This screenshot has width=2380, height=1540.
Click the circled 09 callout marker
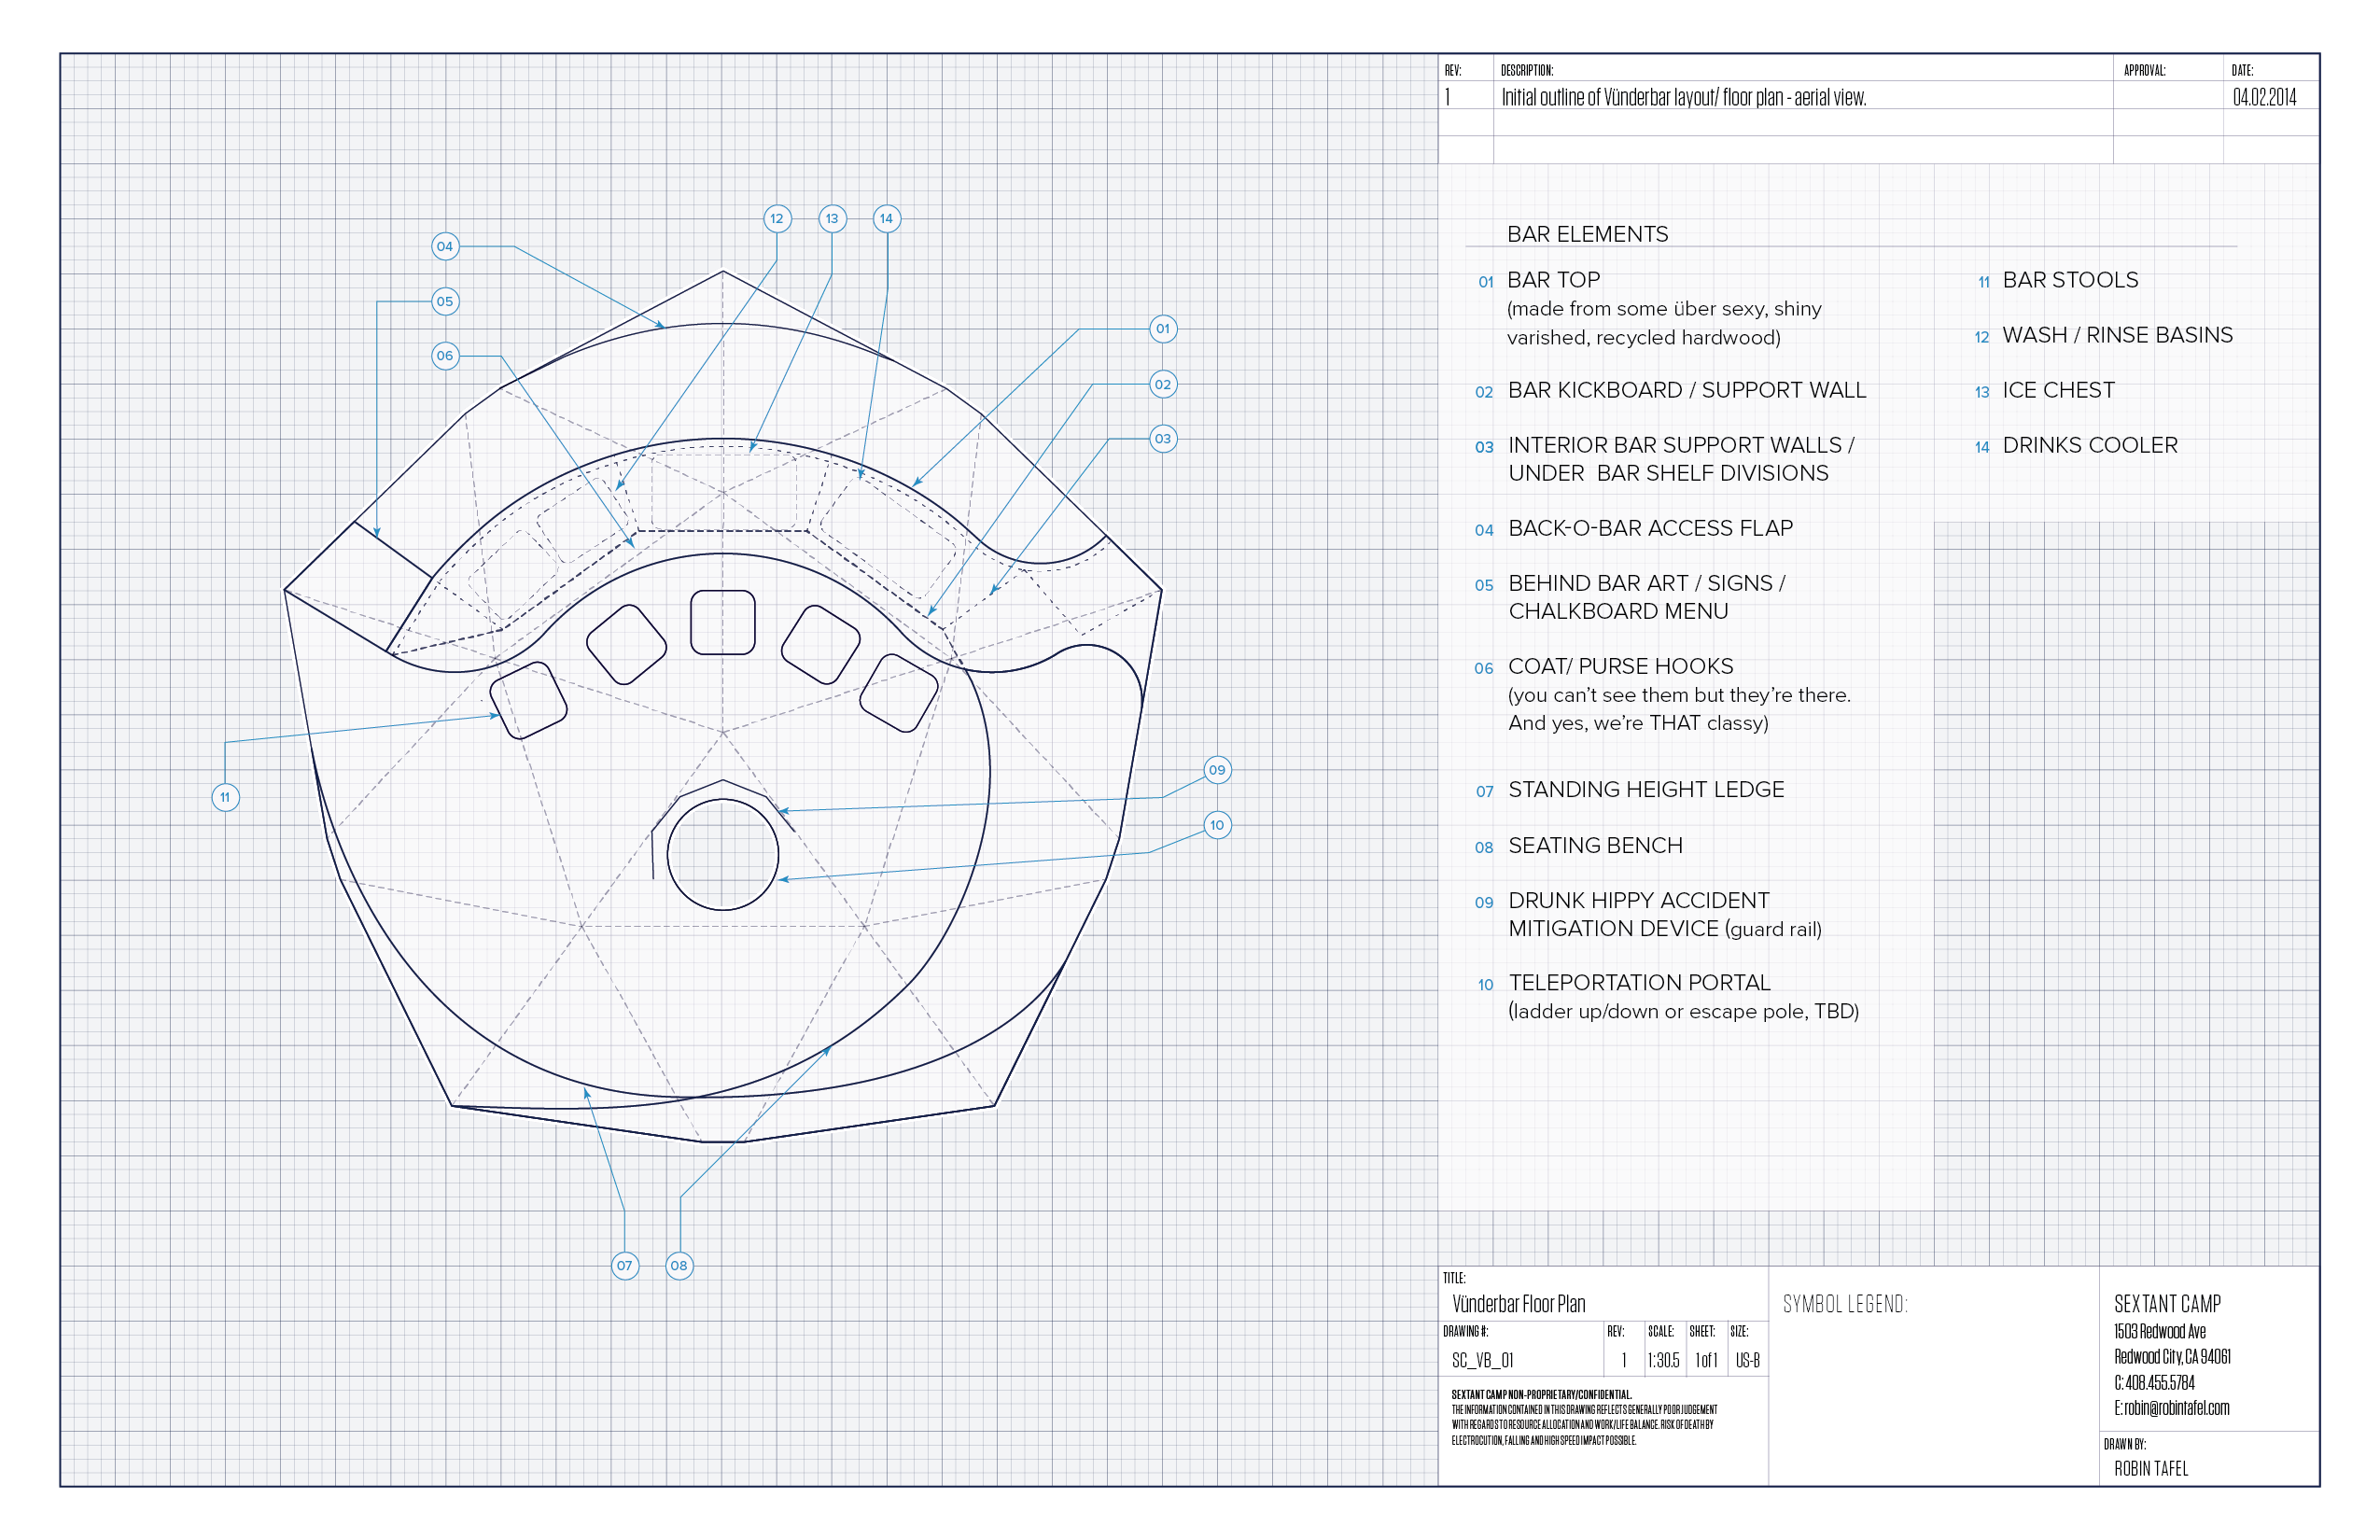click(x=1216, y=770)
